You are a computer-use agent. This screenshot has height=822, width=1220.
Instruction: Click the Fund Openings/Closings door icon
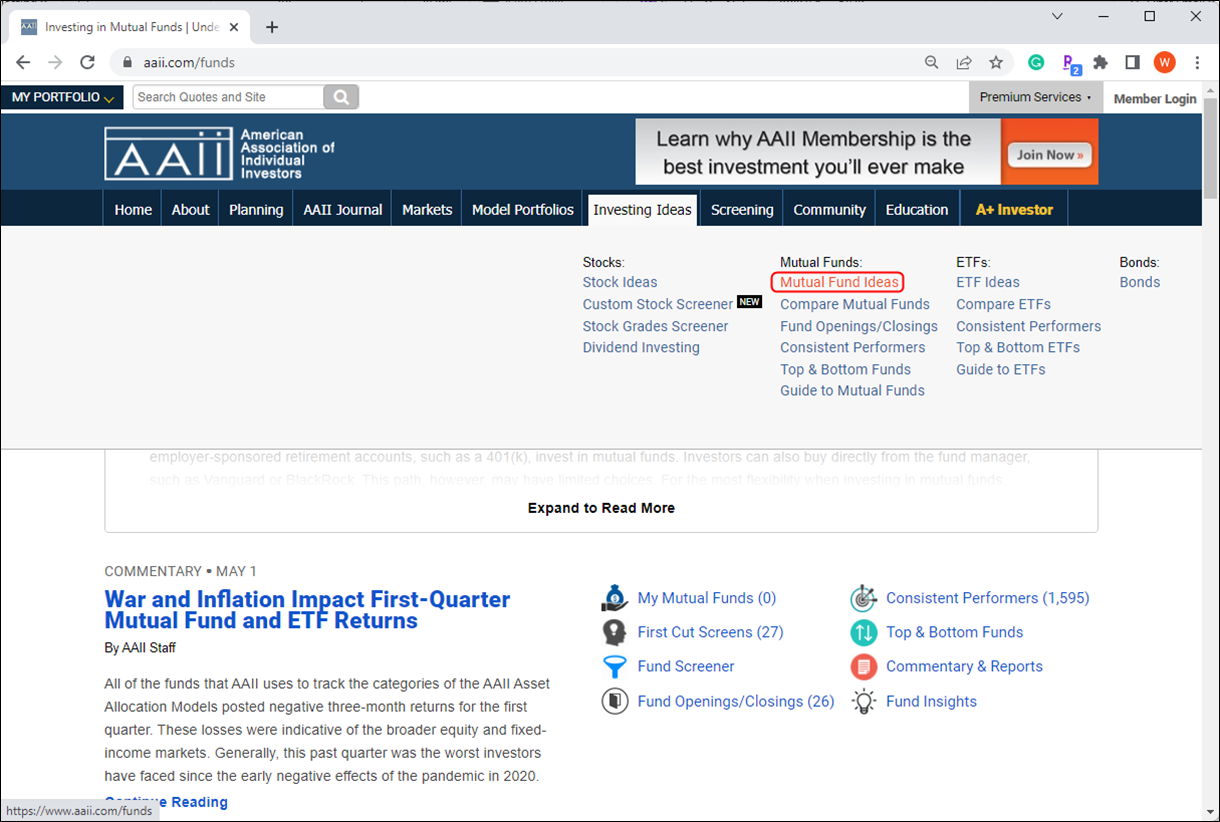614,701
